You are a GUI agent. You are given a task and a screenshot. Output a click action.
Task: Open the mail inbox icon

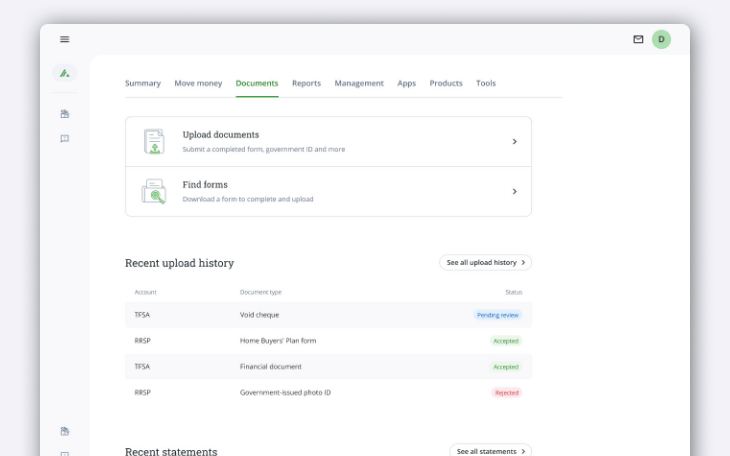point(638,39)
